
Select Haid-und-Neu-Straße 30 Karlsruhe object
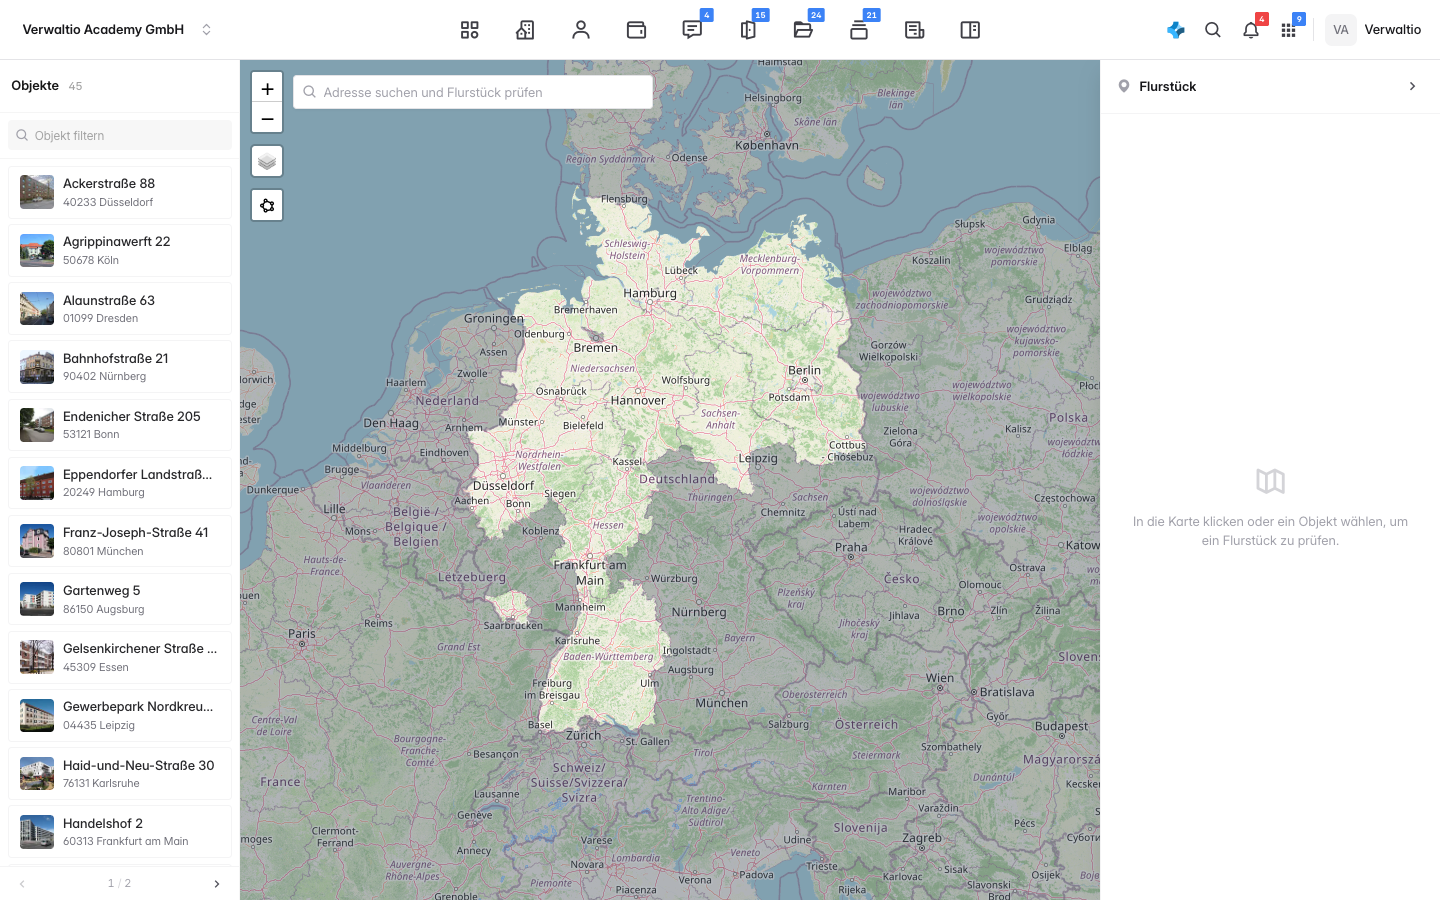point(120,773)
